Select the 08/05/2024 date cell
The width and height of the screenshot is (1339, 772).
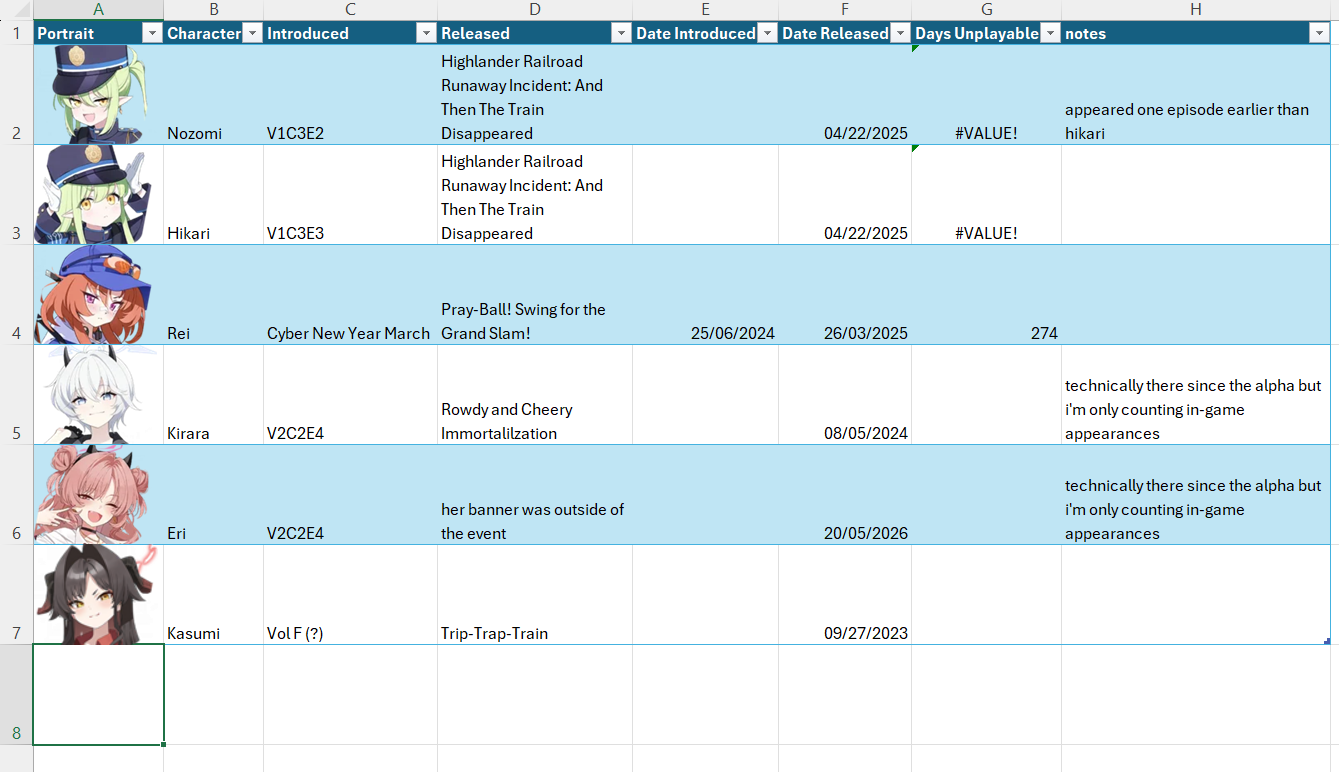[845, 395]
